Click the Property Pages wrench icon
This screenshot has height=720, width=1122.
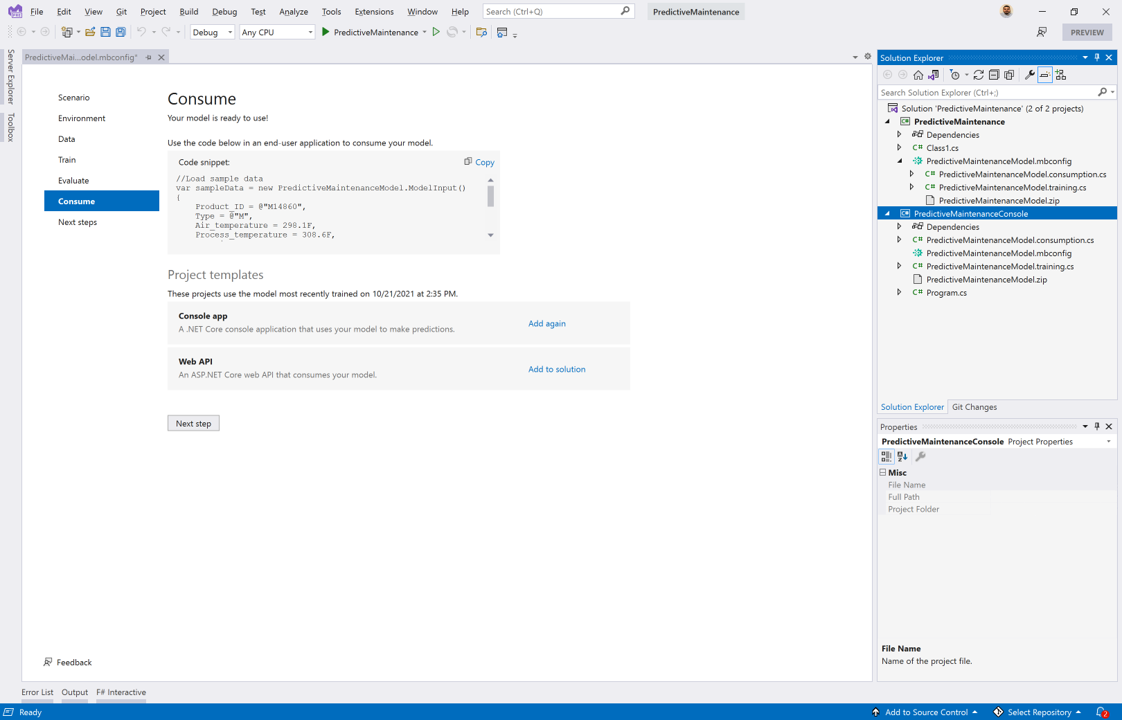click(921, 457)
